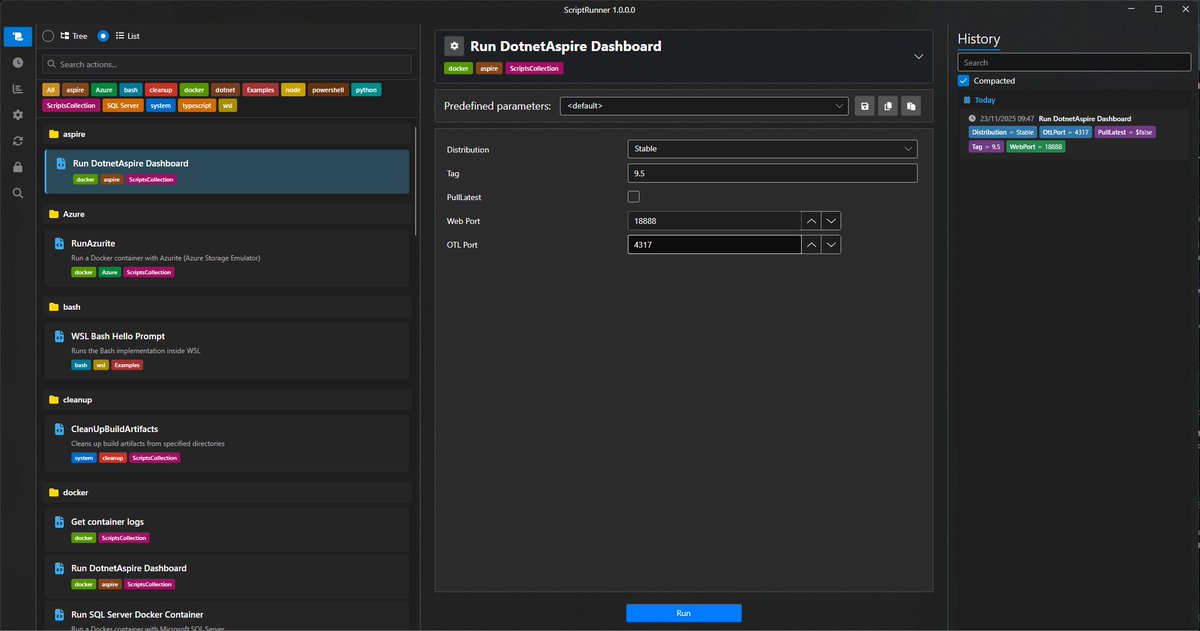Click the action list vertical scrollbar
This screenshot has width=1200, height=631.
pyautogui.click(x=414, y=182)
